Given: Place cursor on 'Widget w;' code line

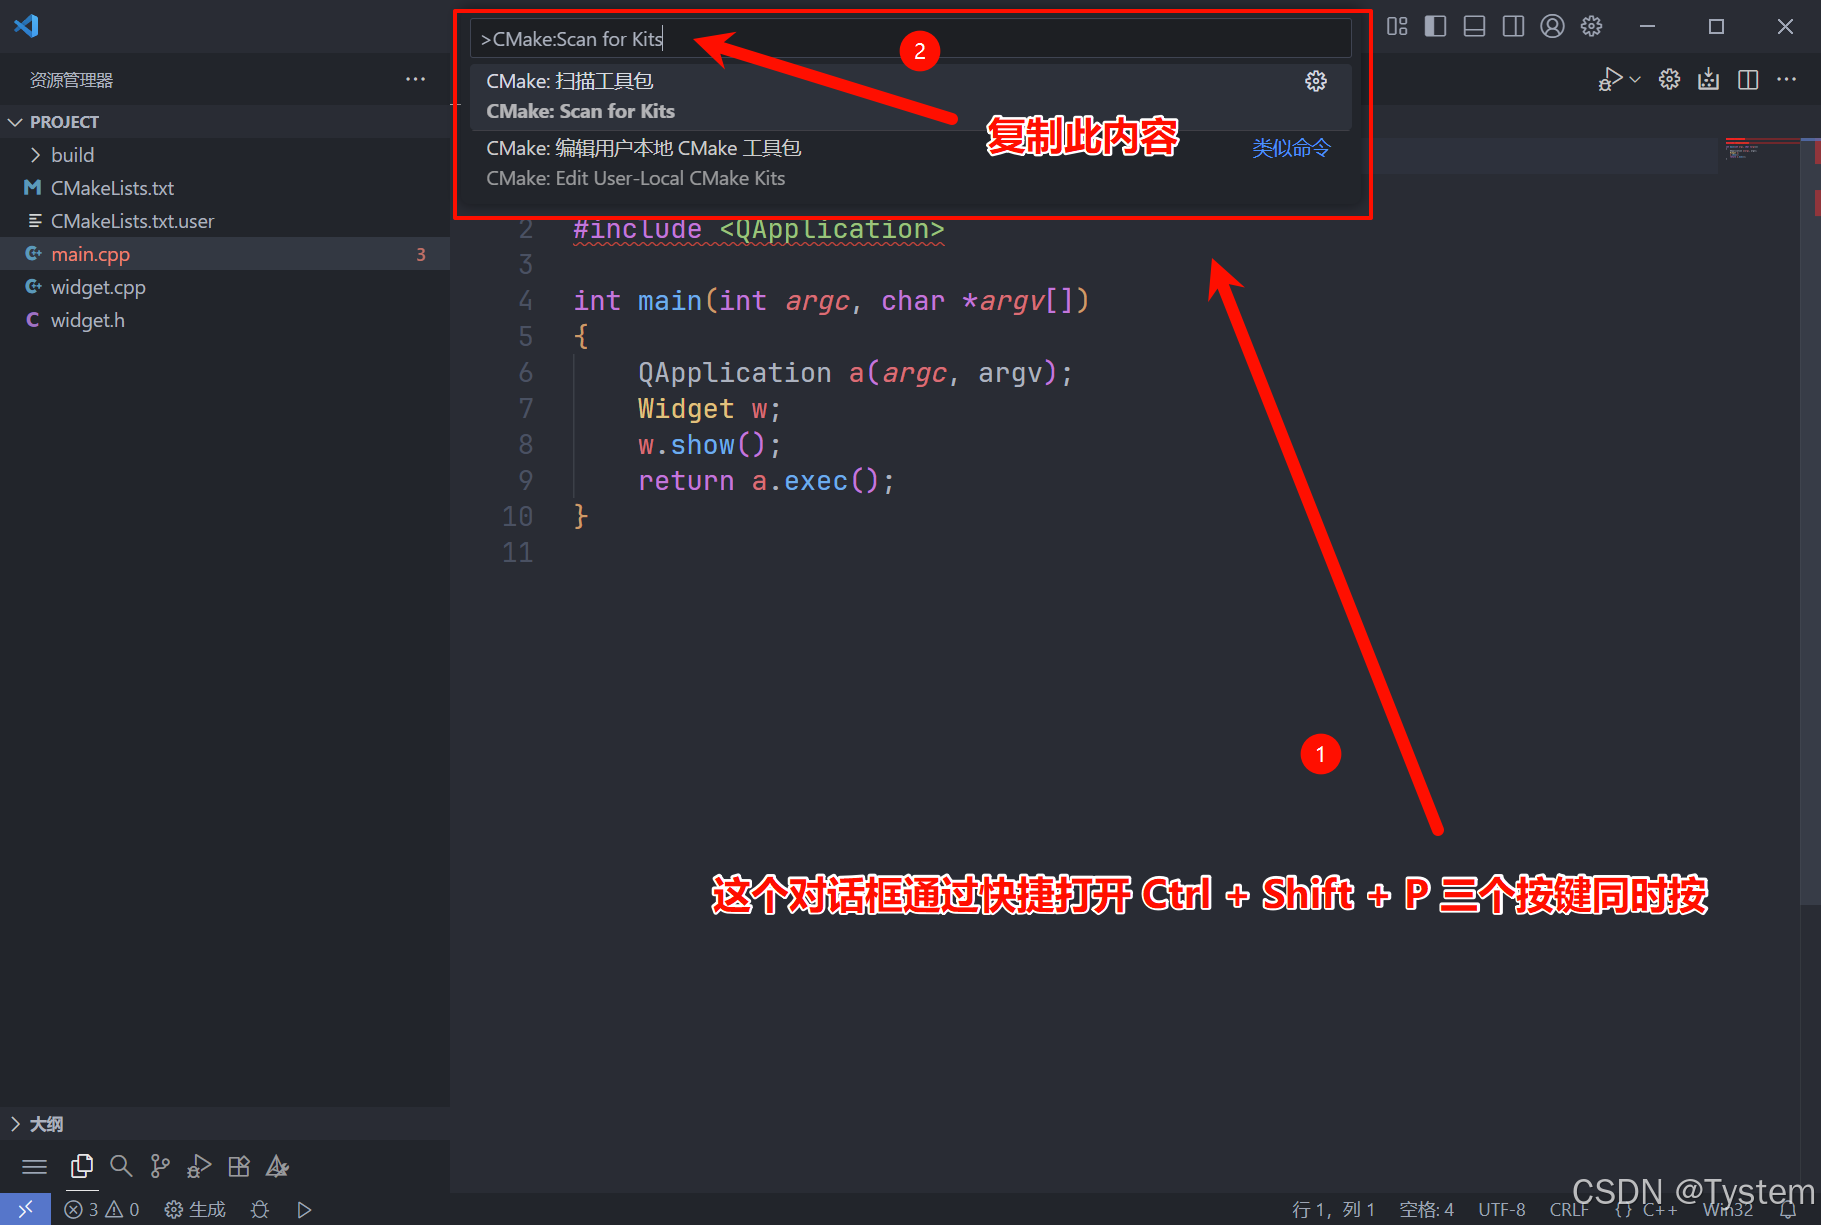Looking at the screenshot, I should [709, 409].
